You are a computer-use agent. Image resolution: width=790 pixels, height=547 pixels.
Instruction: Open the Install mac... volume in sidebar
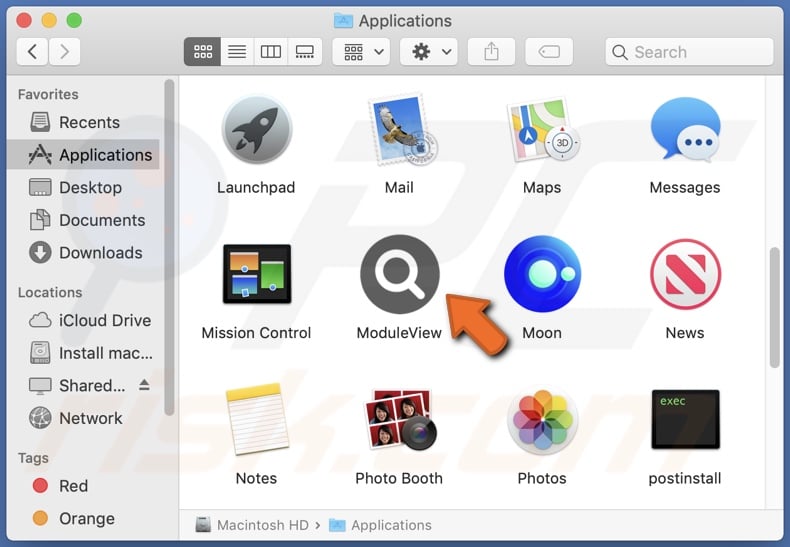point(83,353)
